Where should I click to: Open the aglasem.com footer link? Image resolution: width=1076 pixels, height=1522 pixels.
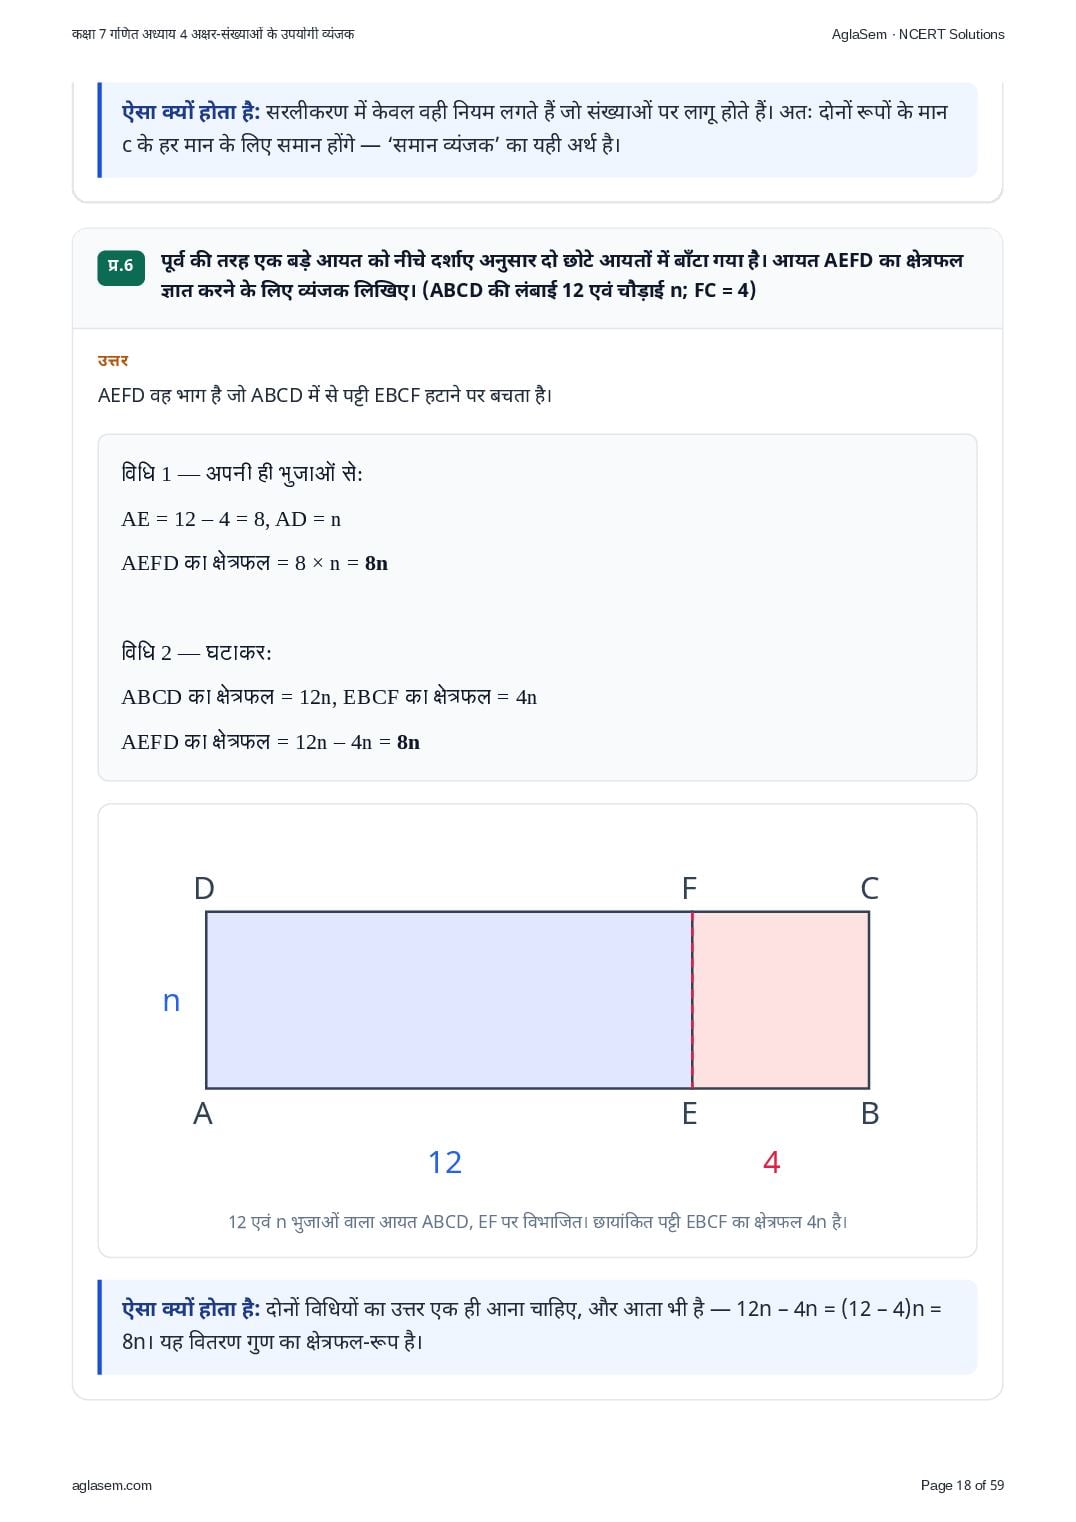point(112,1485)
